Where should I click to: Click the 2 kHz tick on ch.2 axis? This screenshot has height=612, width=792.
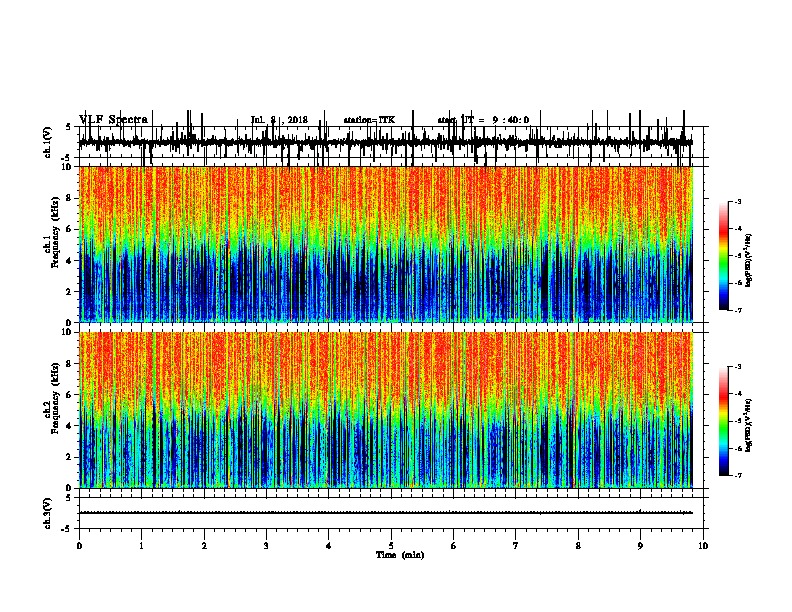point(70,457)
